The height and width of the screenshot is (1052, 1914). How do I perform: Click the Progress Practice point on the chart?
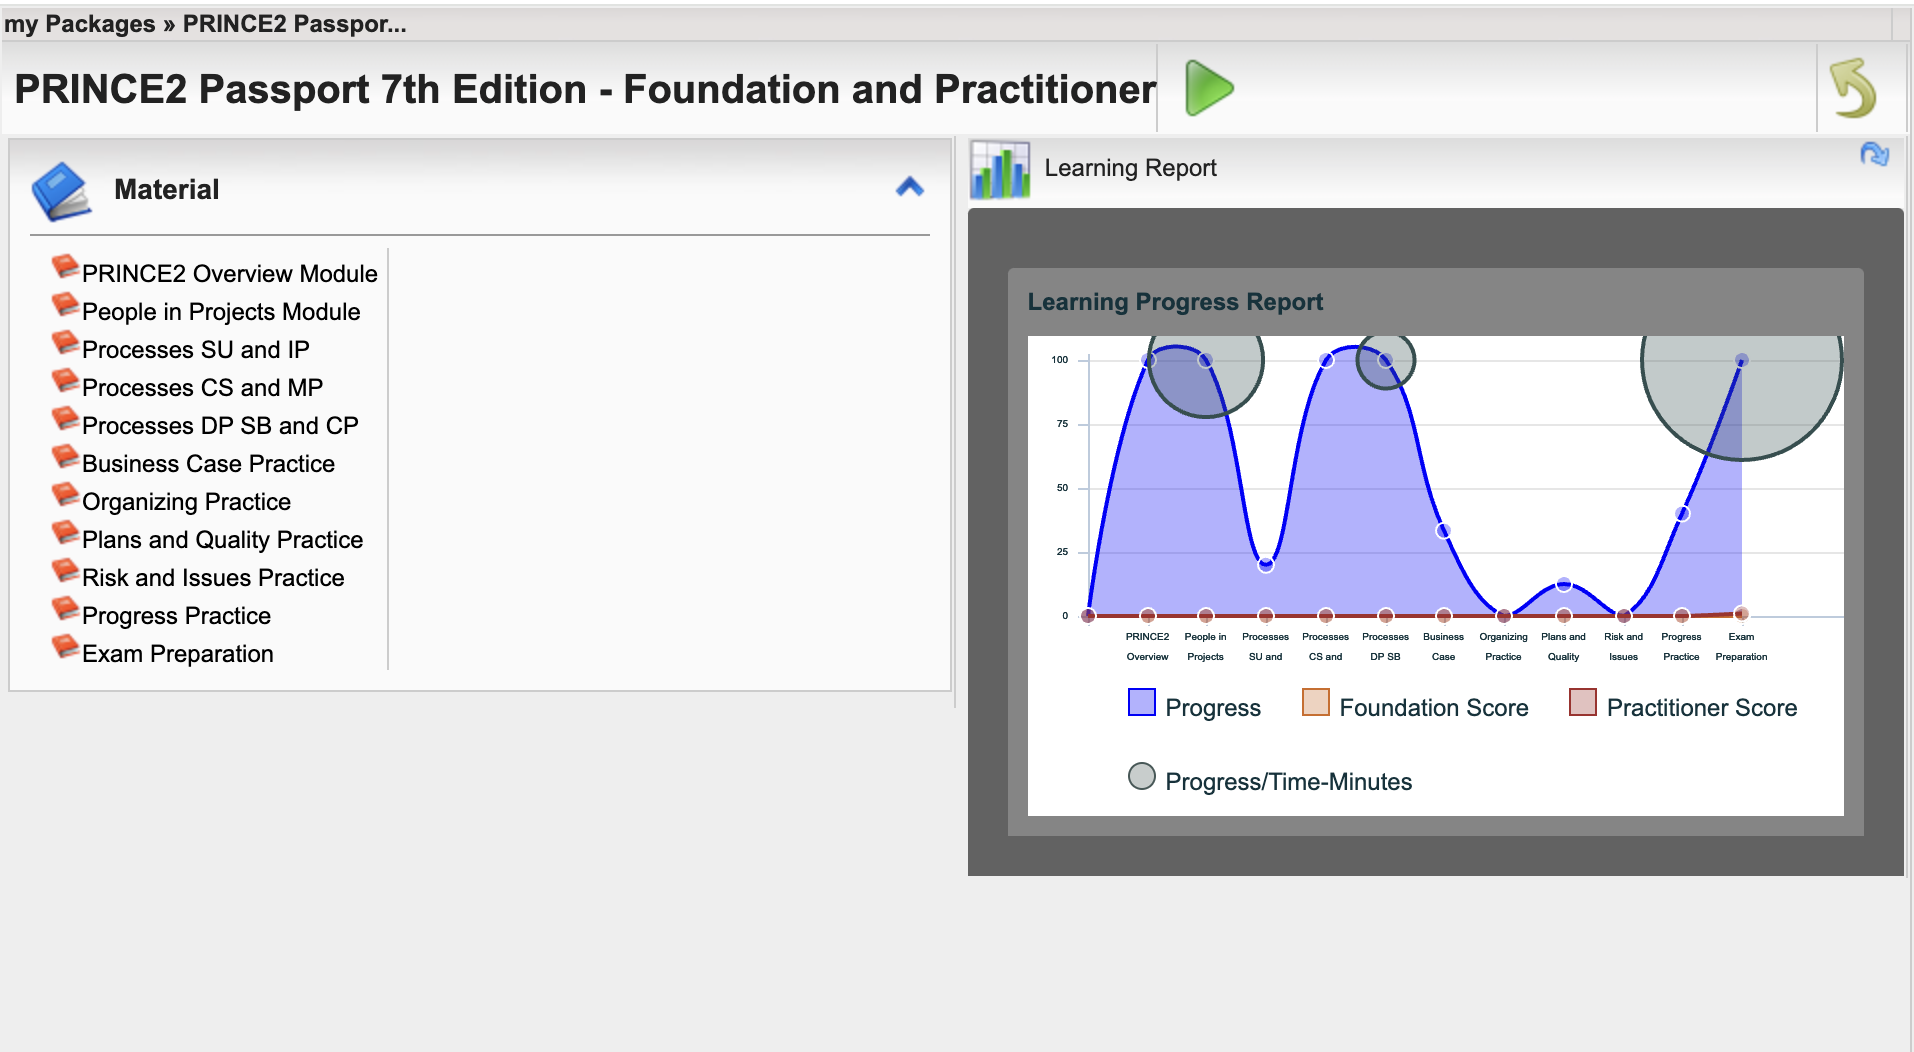[1682, 514]
